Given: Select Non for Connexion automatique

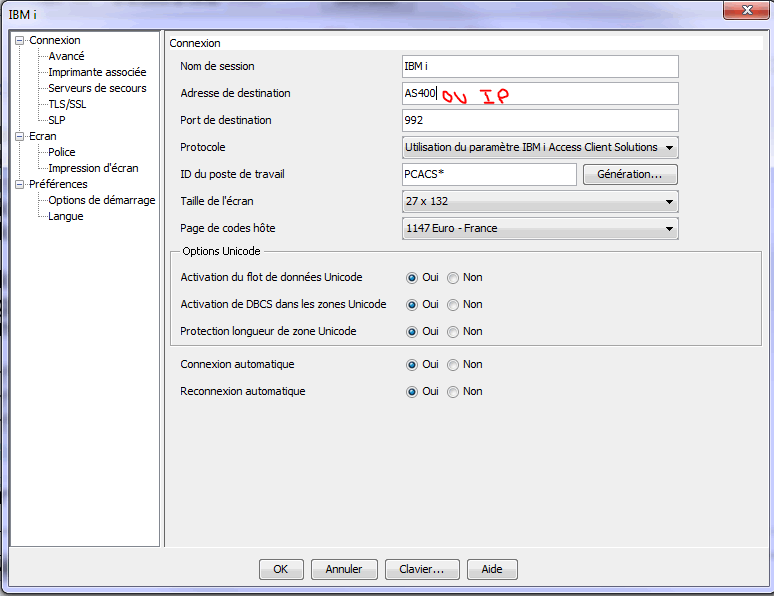Looking at the screenshot, I should point(453,365).
